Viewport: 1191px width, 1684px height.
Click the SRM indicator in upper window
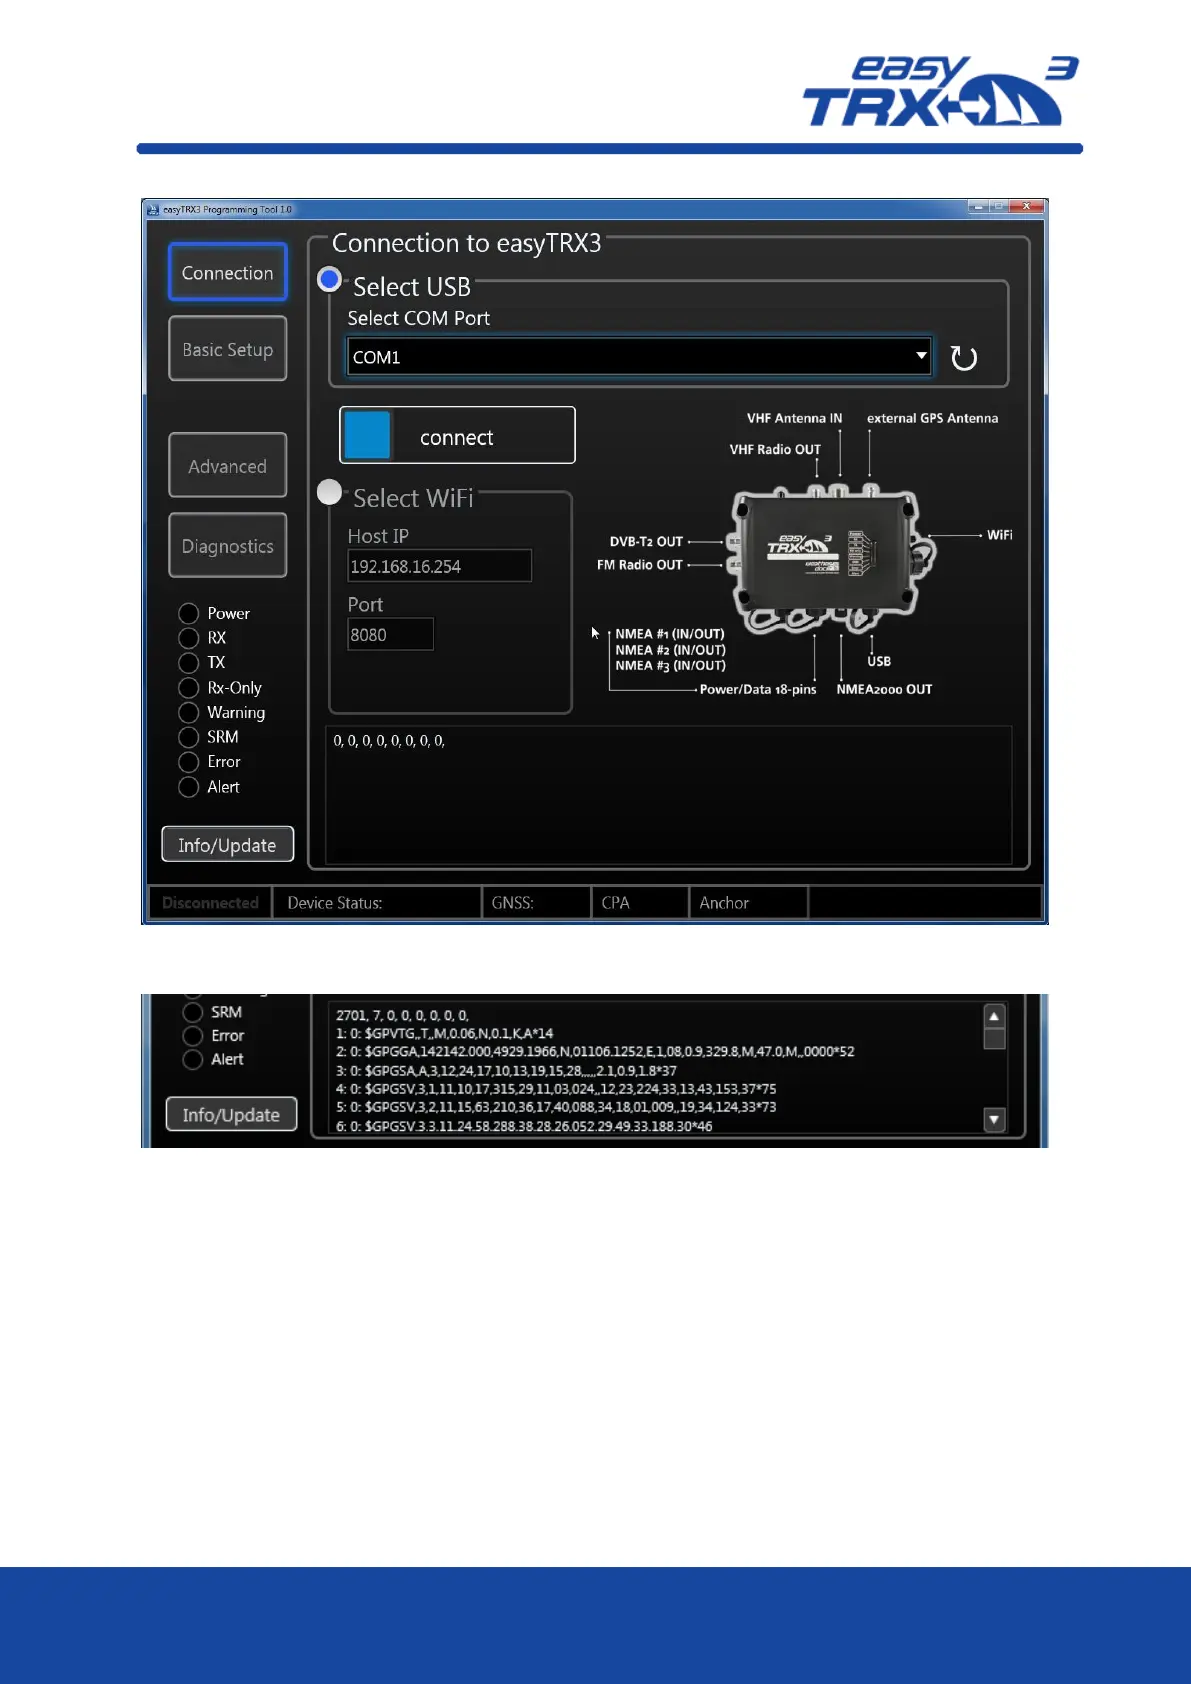(x=188, y=737)
